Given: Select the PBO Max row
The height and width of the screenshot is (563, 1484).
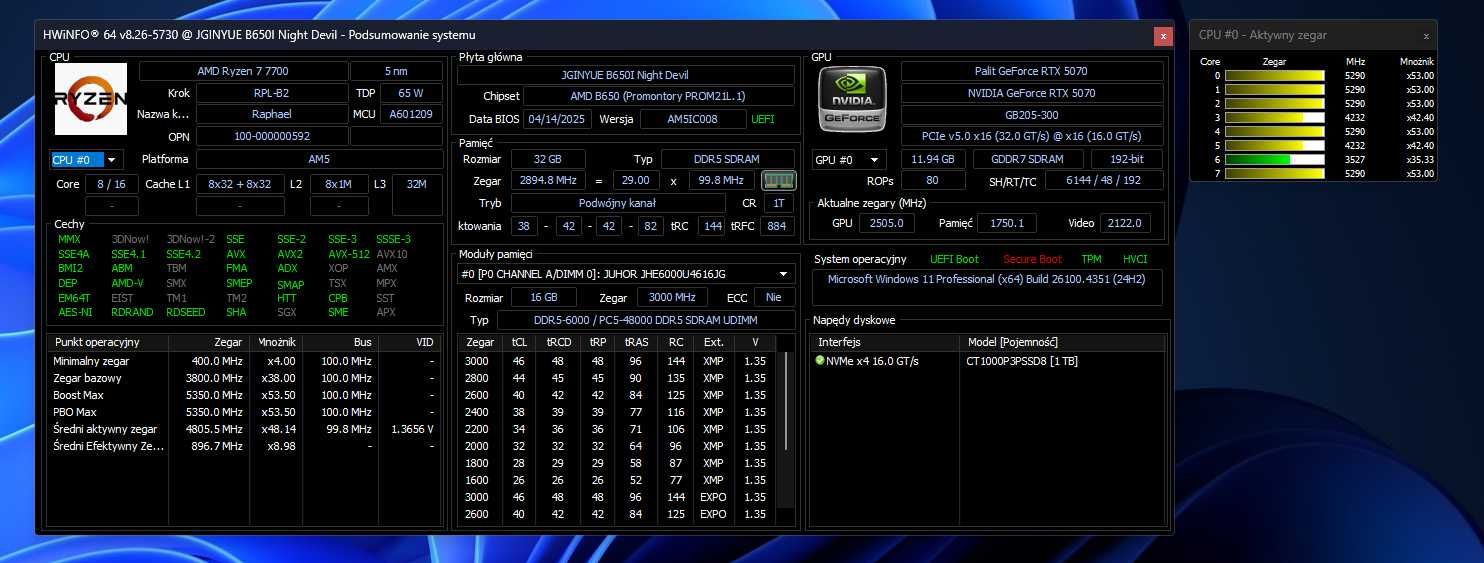Looking at the screenshot, I should pyautogui.click(x=244, y=412).
